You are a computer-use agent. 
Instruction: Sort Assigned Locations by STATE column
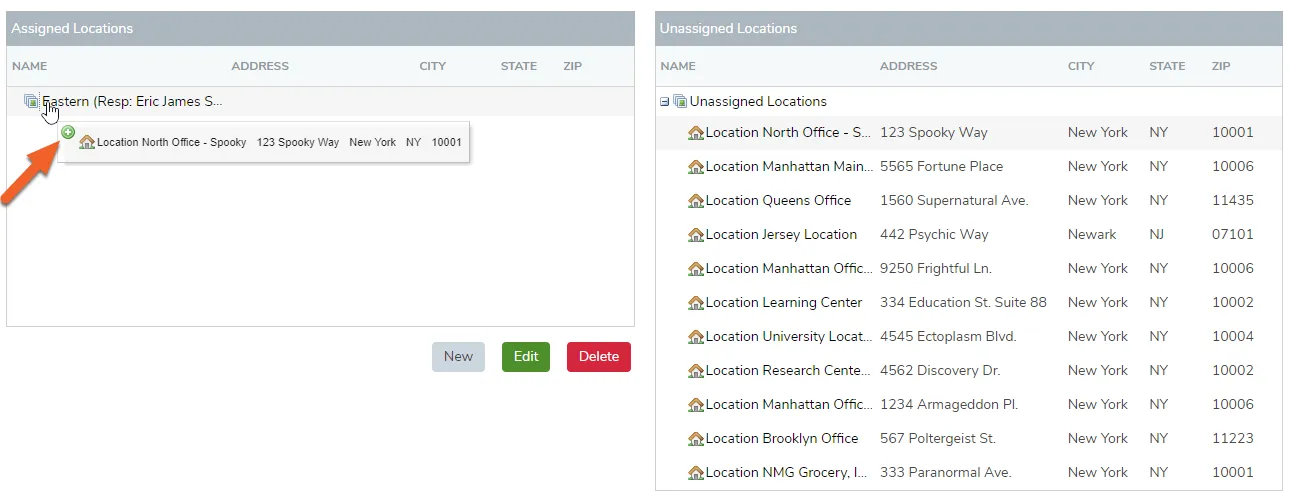(519, 66)
